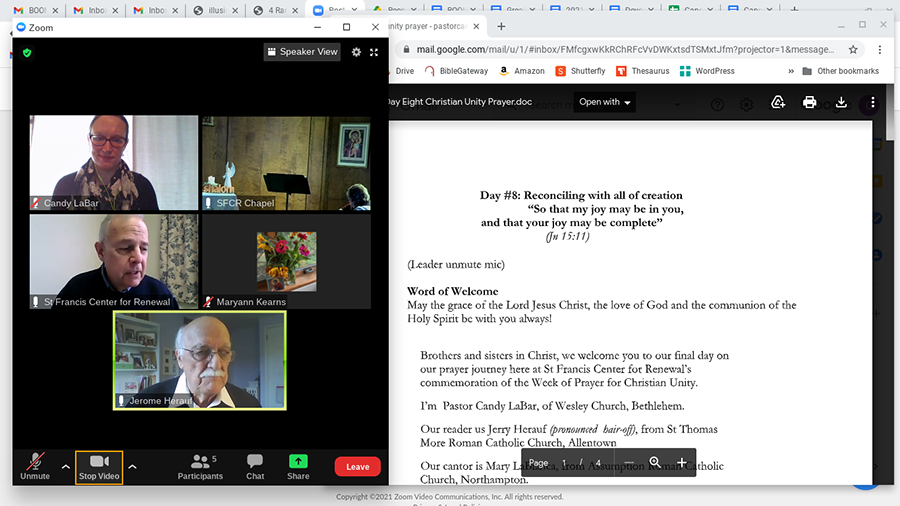Zoom out the document preview

tap(629, 462)
